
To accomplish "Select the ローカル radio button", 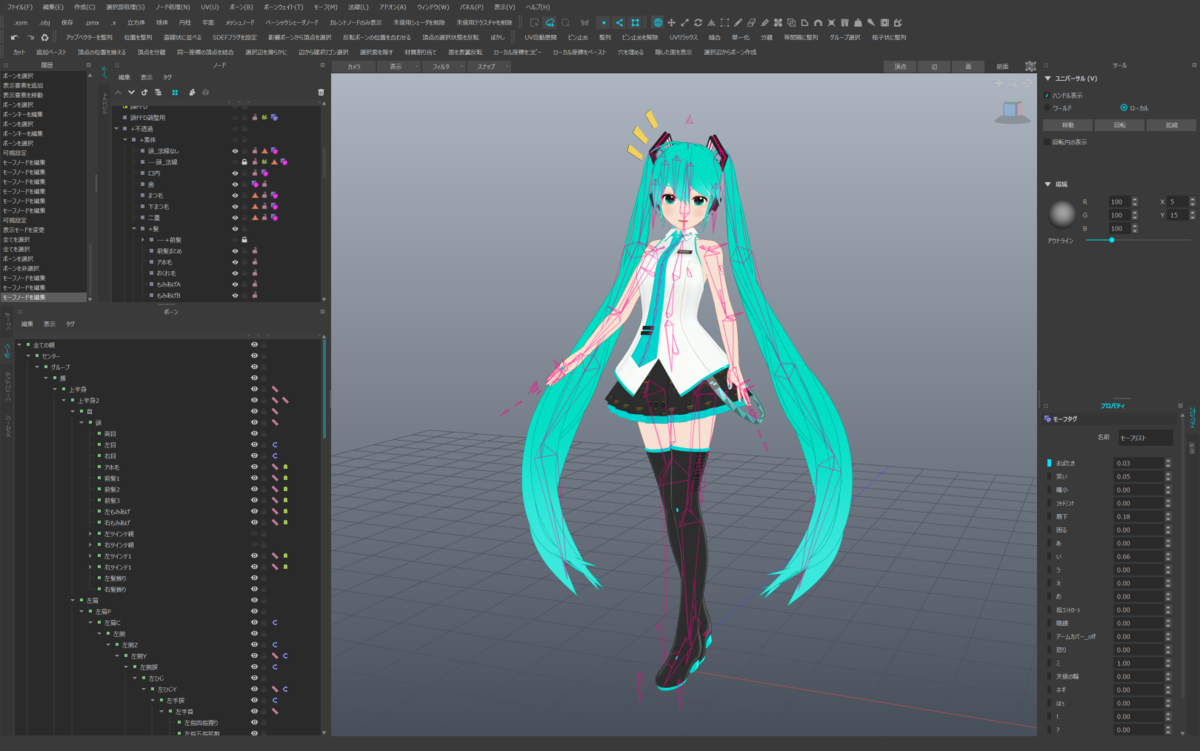I will (x=1124, y=107).
